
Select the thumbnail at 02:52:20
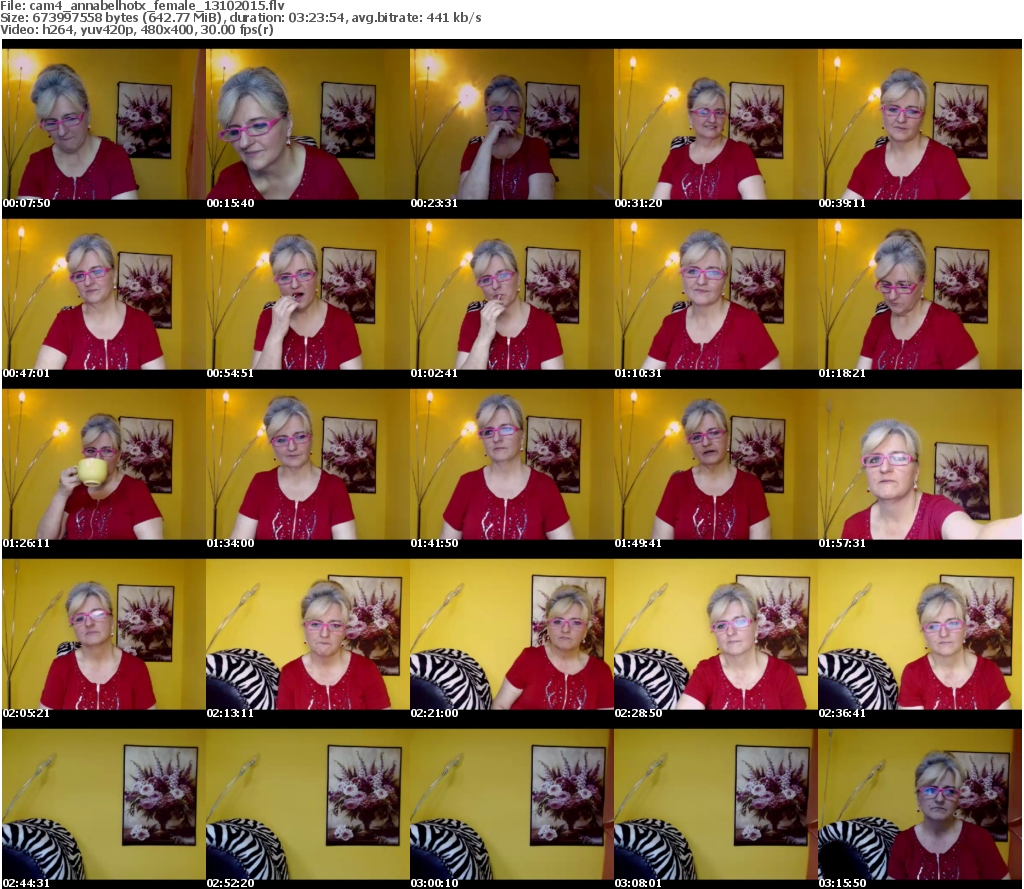pos(308,803)
